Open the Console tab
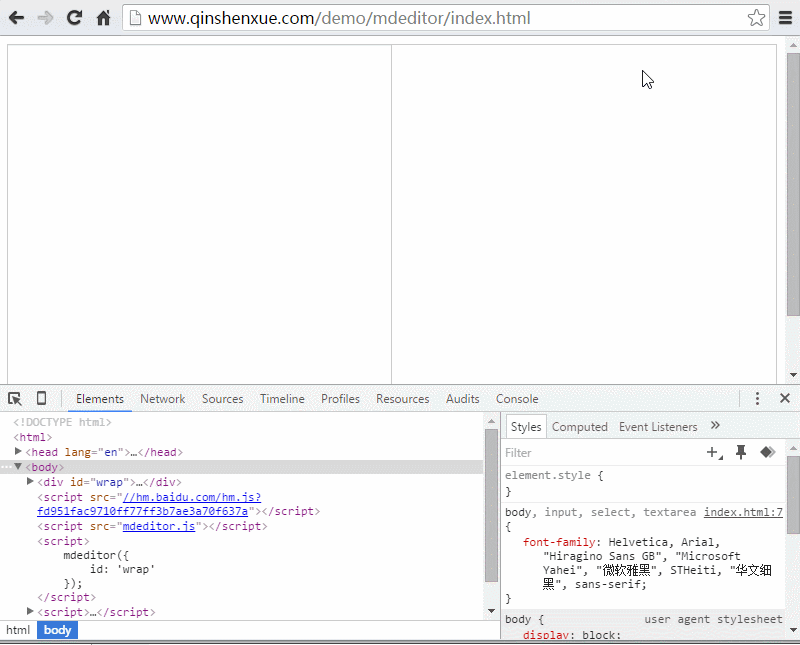Image resolution: width=800 pixels, height=645 pixels. [x=517, y=399]
